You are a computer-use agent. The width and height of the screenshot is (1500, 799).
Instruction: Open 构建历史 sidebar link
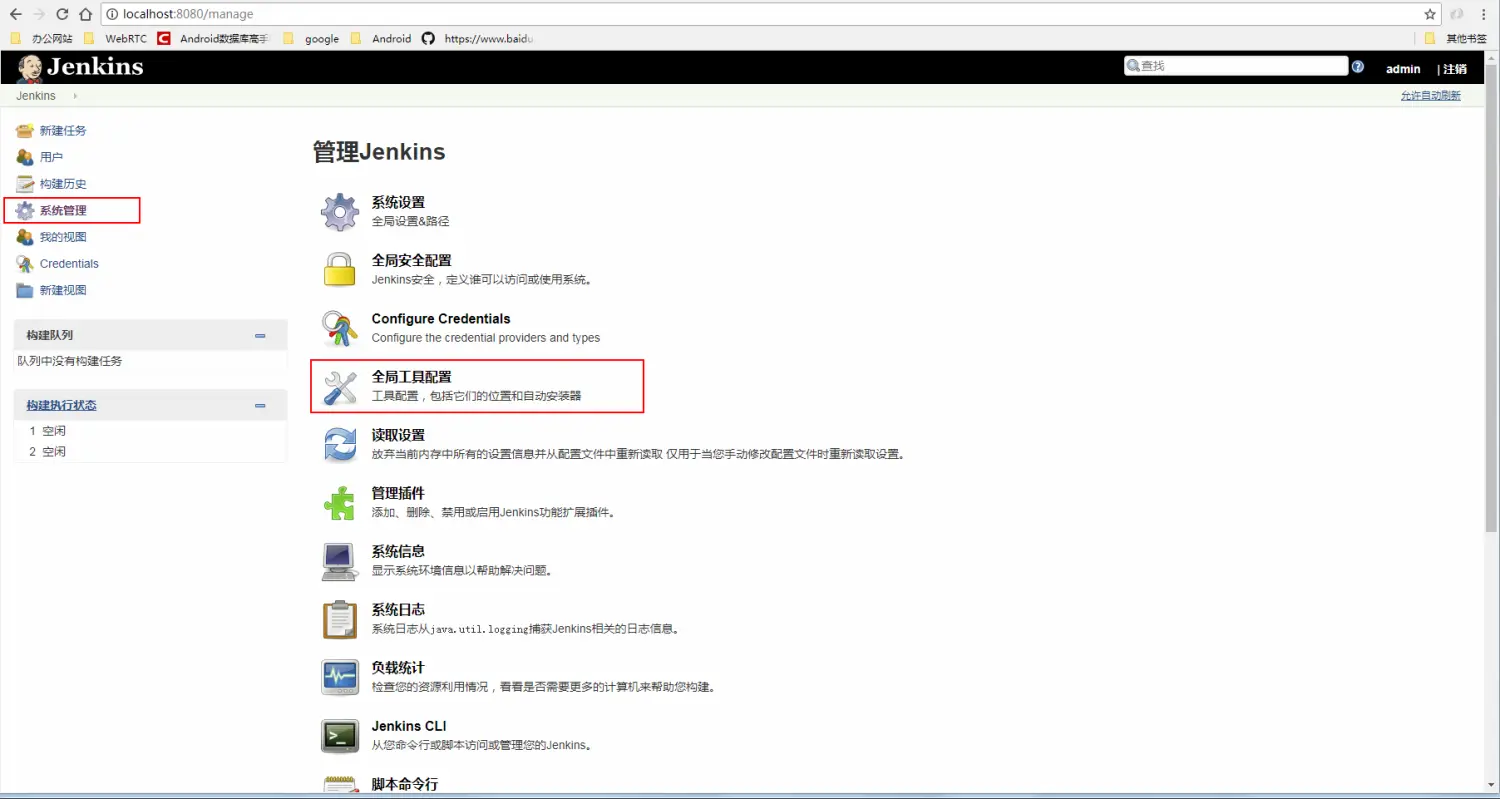pyautogui.click(x=63, y=184)
